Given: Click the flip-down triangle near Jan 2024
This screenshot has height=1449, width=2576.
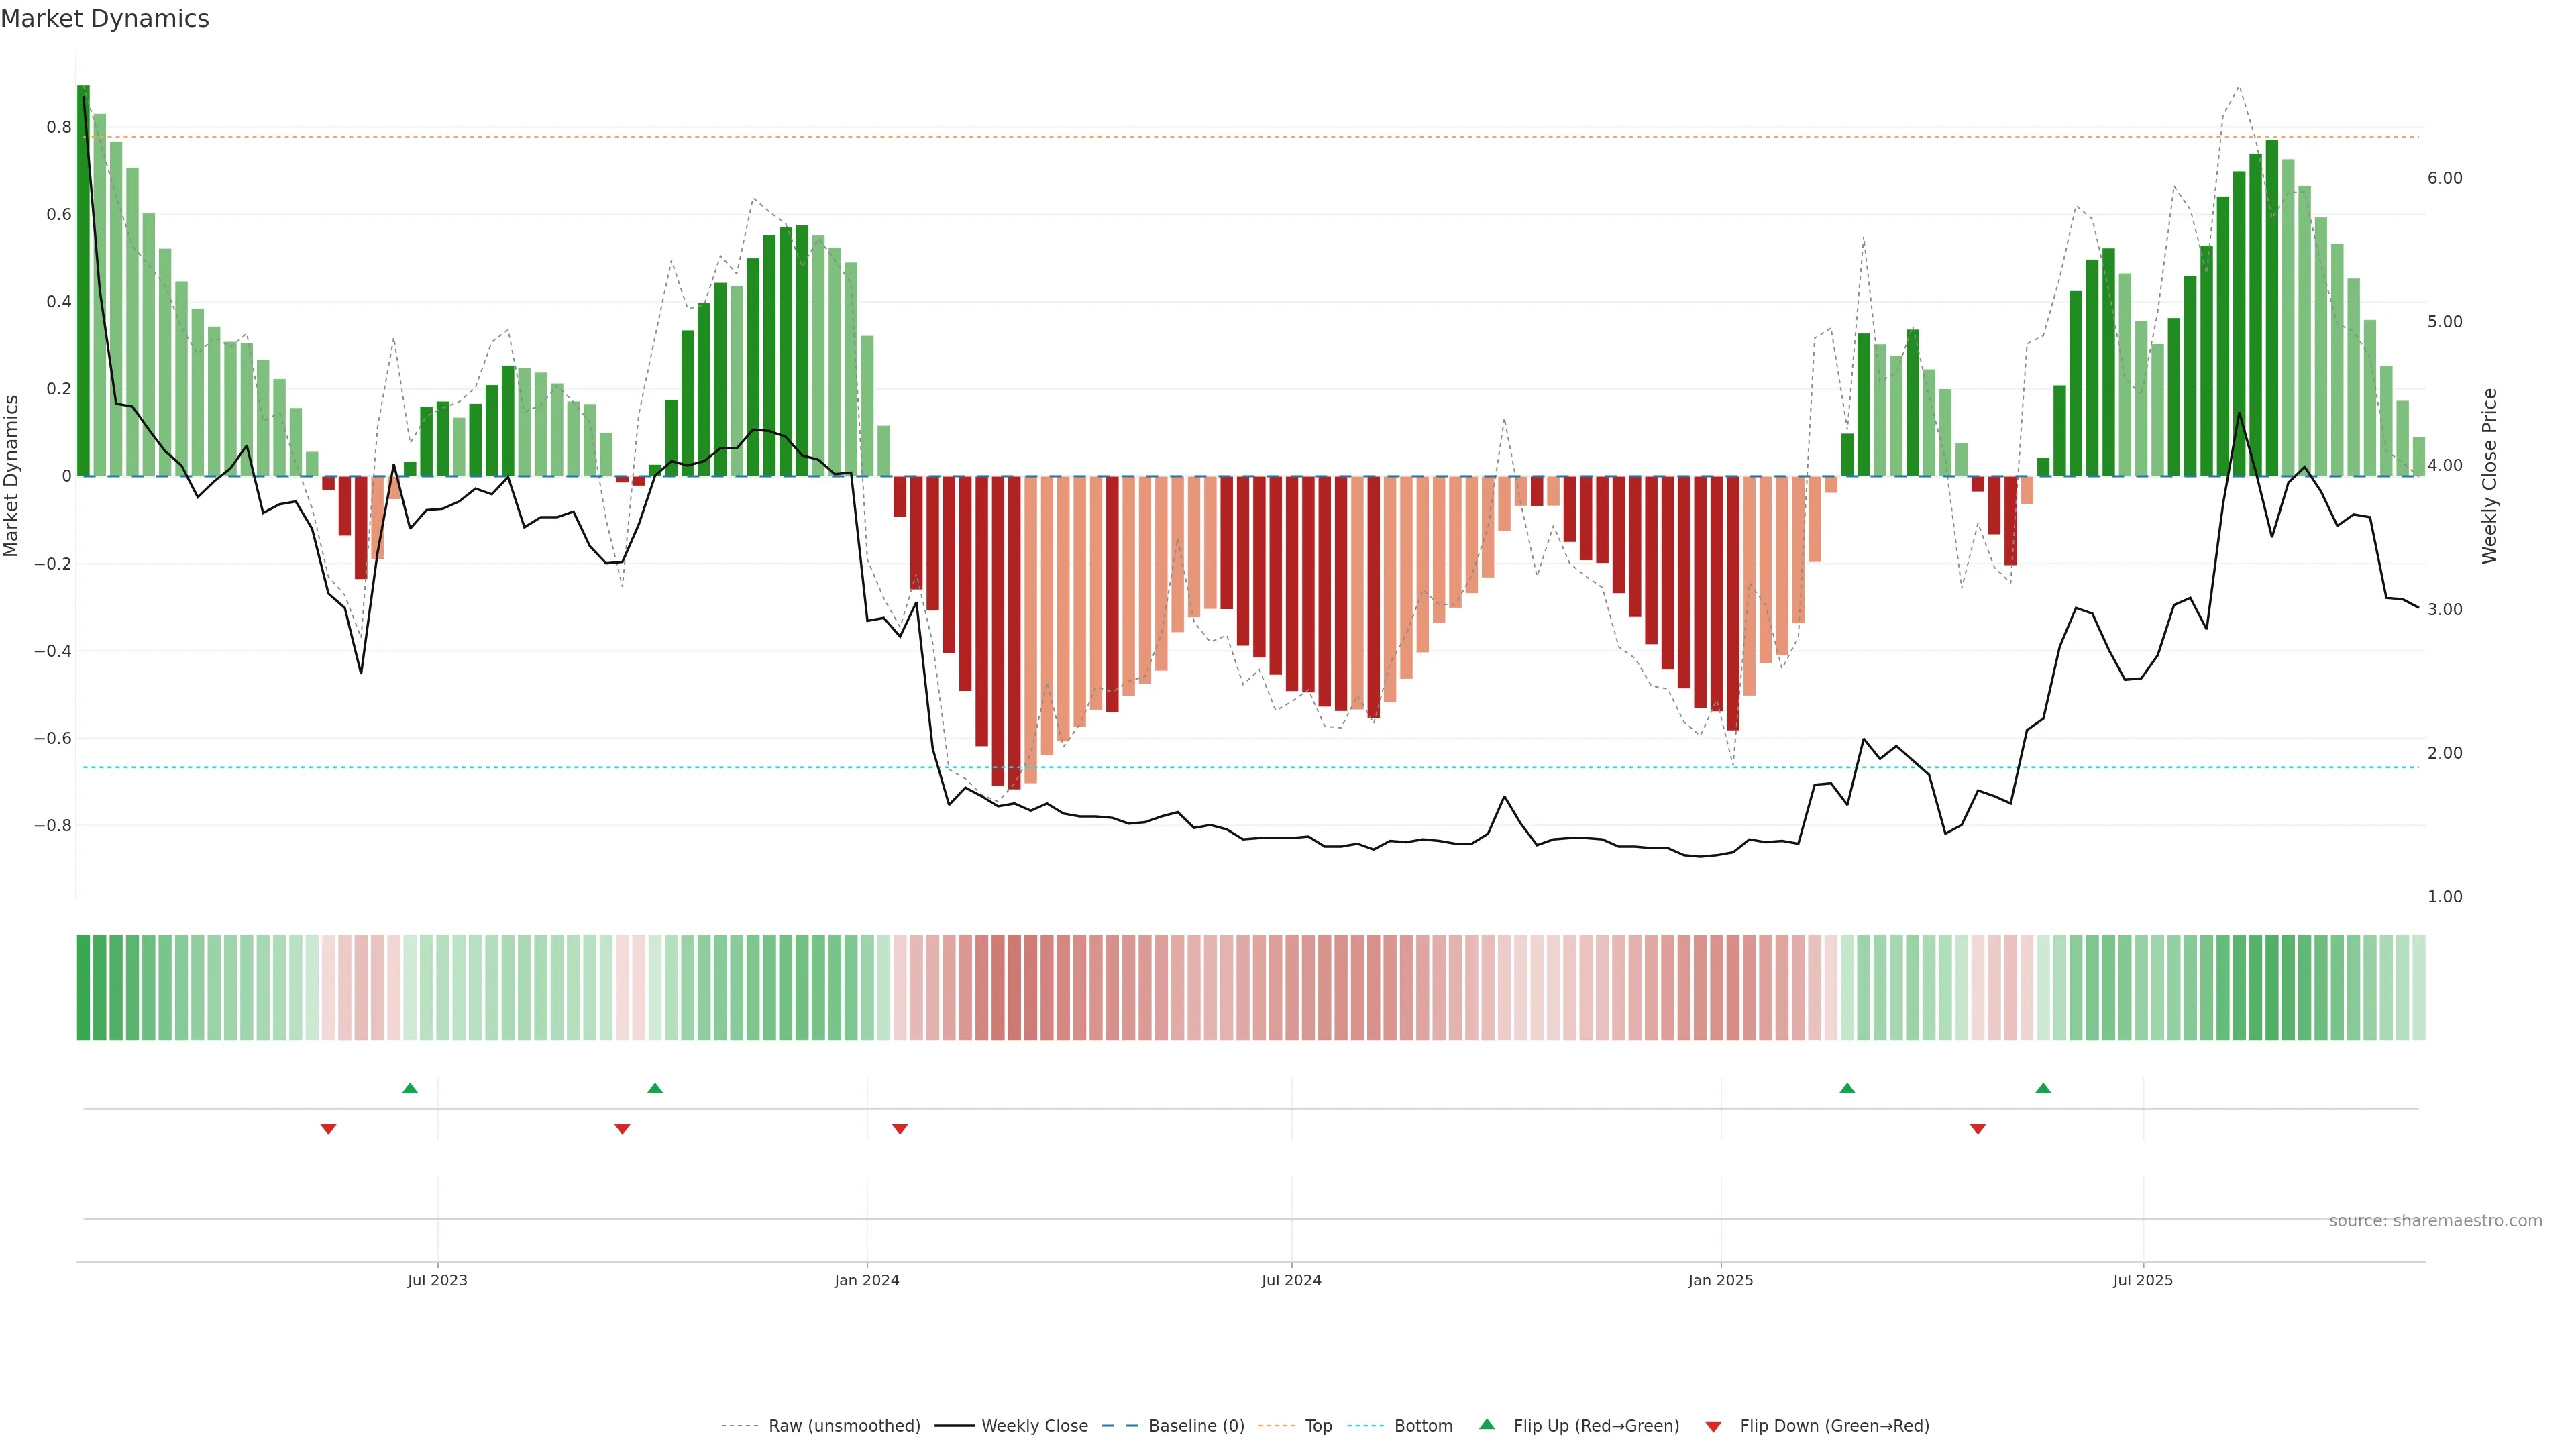Looking at the screenshot, I should [900, 1129].
